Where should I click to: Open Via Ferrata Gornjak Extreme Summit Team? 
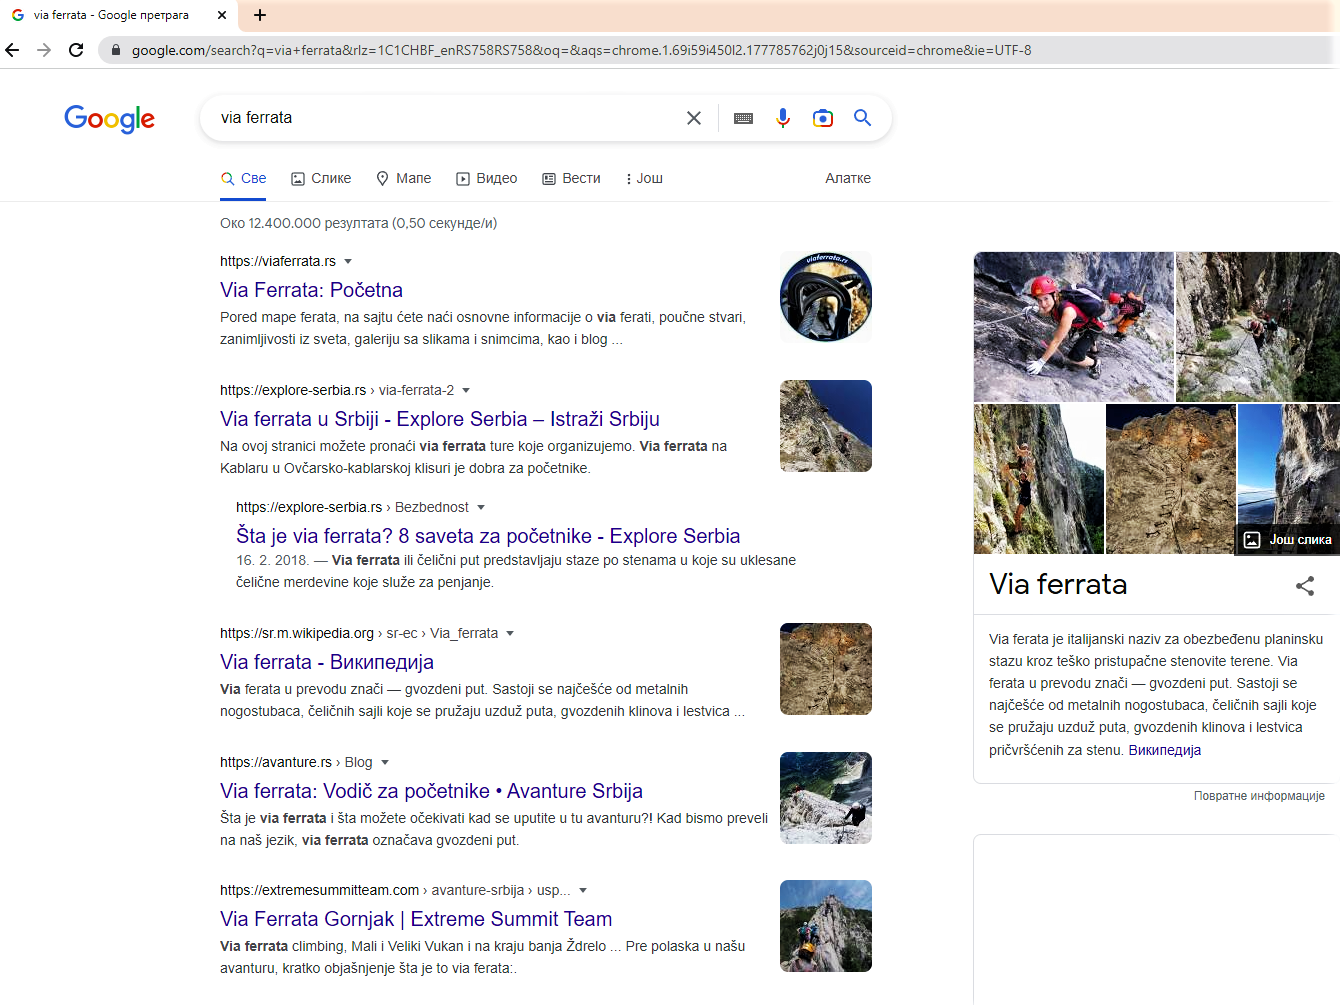pos(416,919)
